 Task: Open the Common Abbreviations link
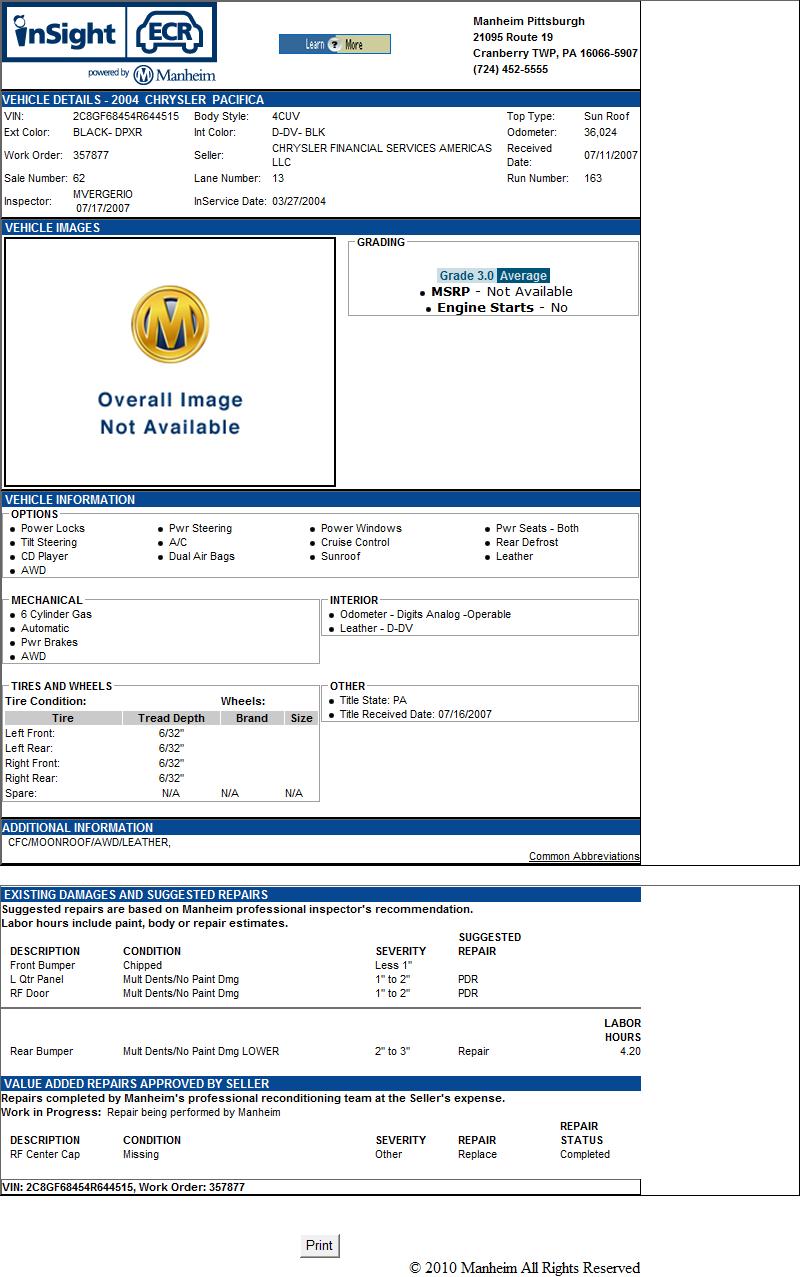pos(584,856)
